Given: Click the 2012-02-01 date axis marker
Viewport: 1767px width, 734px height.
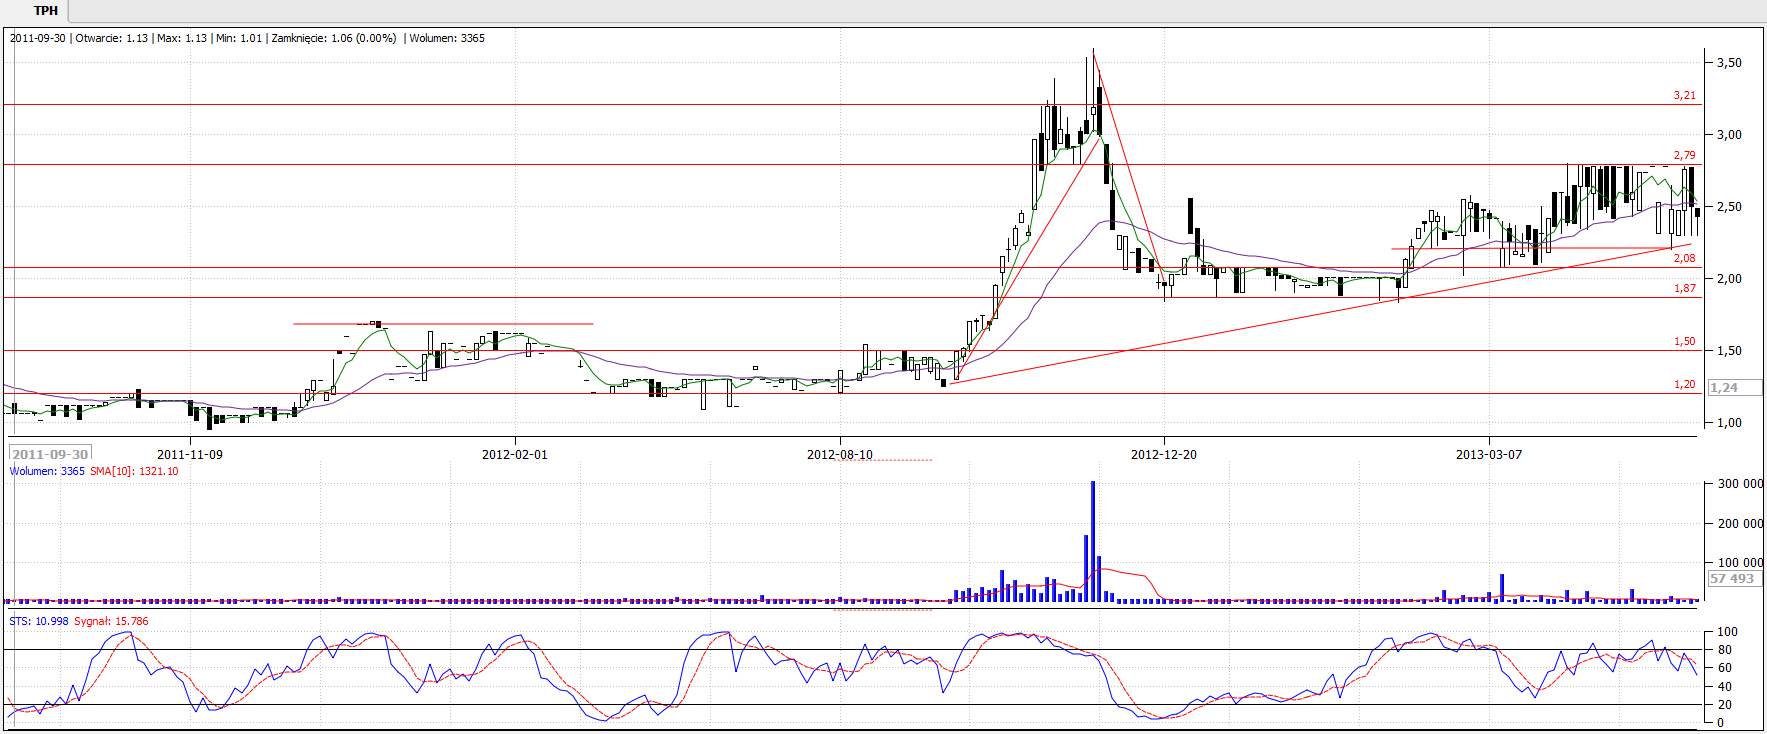Looking at the screenshot, I should (514, 455).
